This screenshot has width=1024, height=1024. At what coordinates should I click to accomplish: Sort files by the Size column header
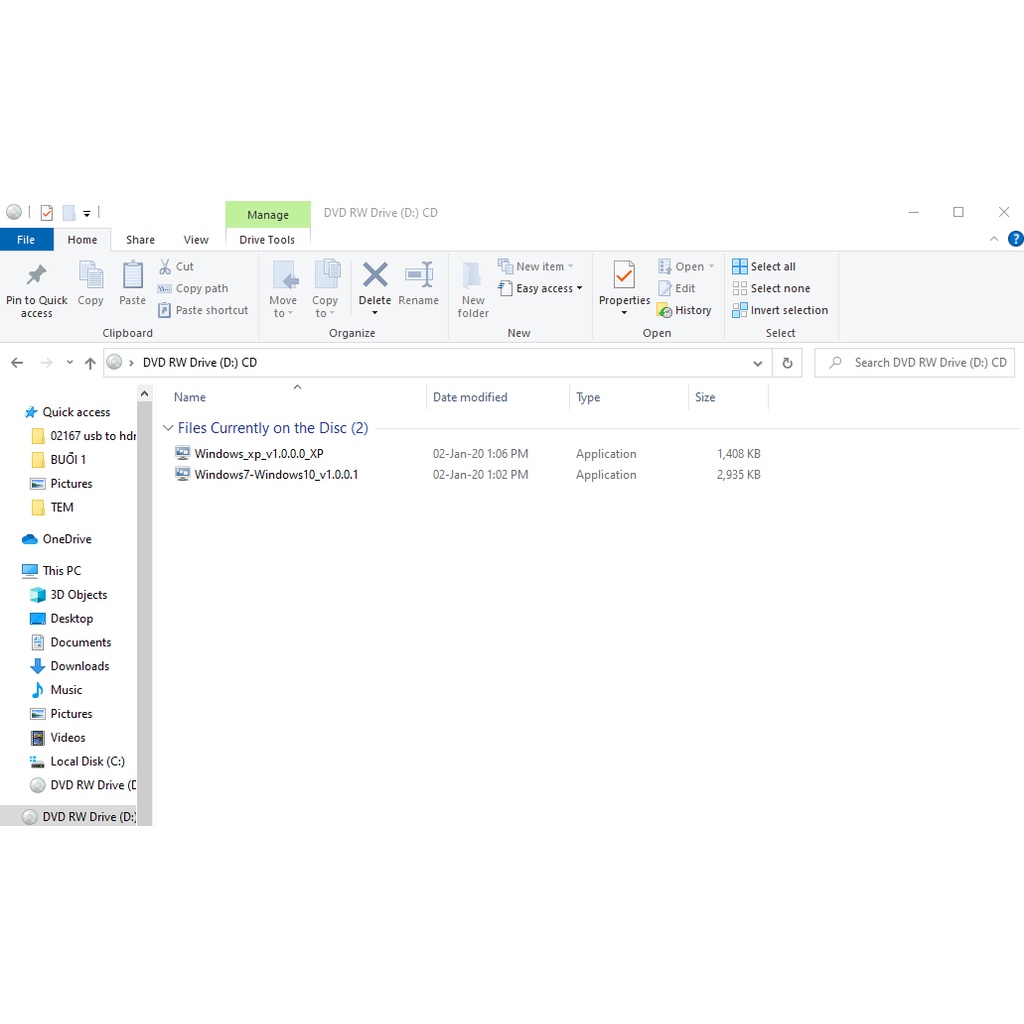(x=706, y=398)
